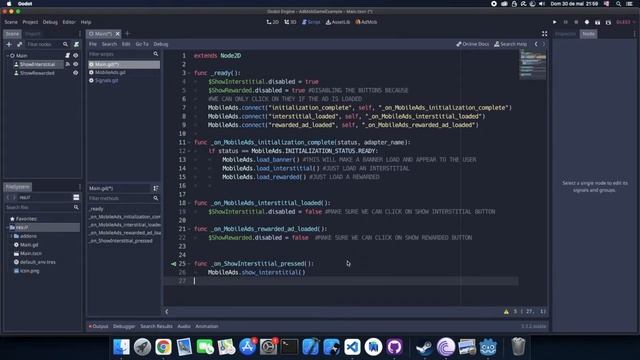Play the edited scene
Image resolution: width=640 pixels, height=360 pixels.
point(598,22)
